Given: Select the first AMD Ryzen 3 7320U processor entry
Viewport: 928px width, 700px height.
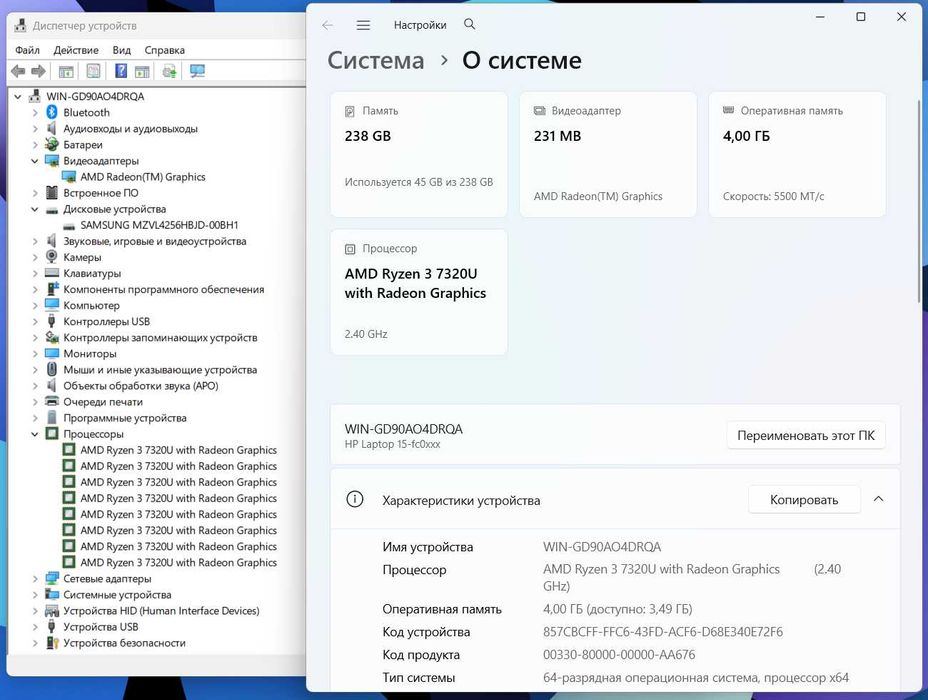Looking at the screenshot, I should click(178, 450).
